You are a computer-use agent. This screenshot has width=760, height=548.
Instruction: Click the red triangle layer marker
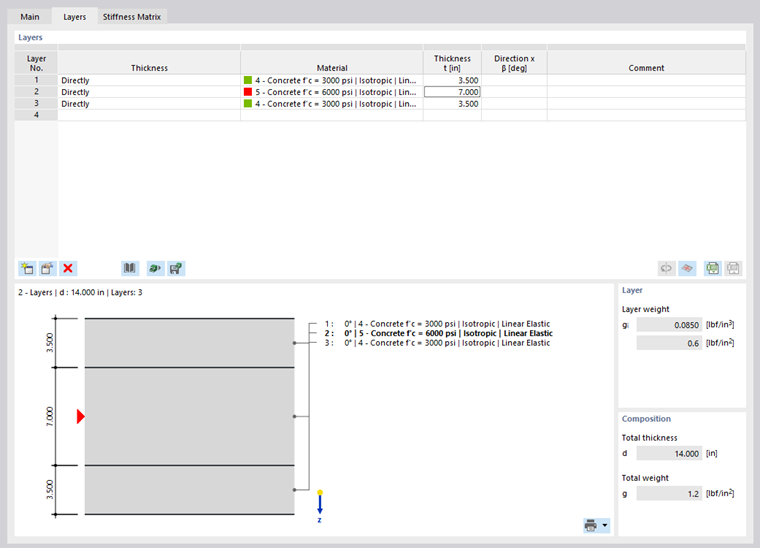80,416
